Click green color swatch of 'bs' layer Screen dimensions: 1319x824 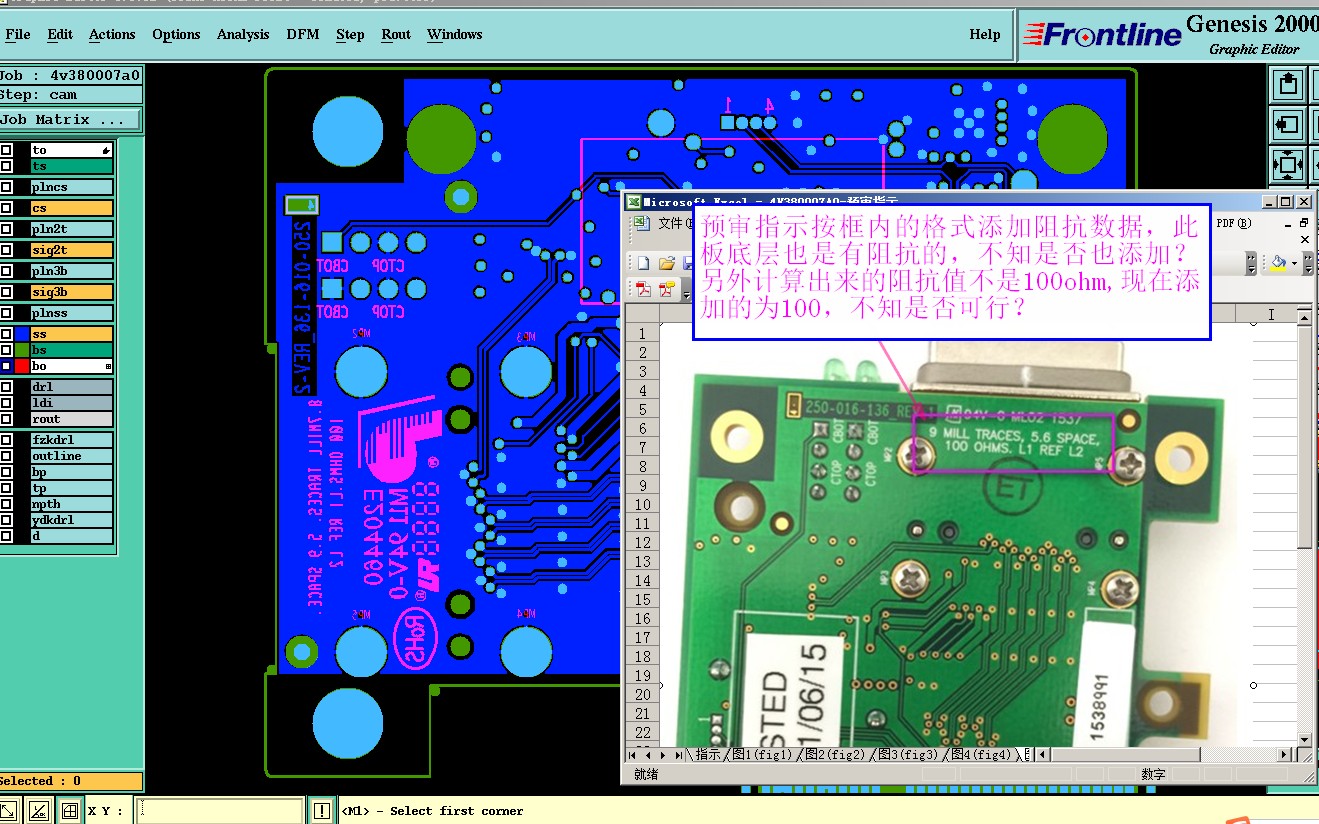click(x=22, y=350)
